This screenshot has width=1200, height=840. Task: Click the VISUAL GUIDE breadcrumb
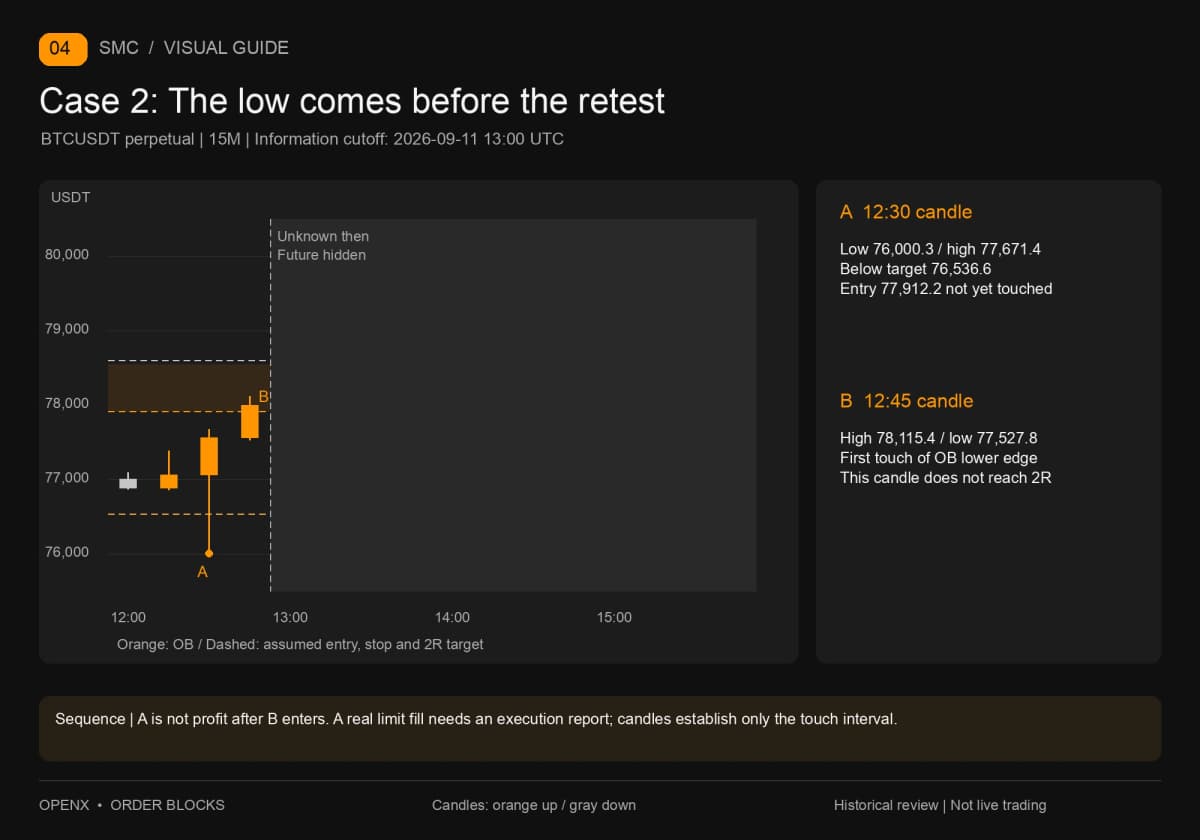click(x=226, y=48)
